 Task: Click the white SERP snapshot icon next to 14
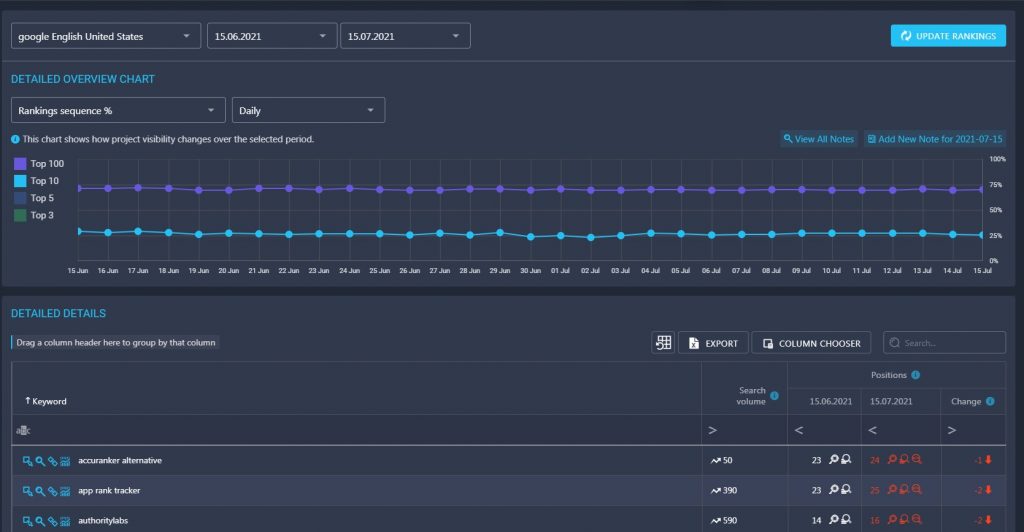coord(846,520)
